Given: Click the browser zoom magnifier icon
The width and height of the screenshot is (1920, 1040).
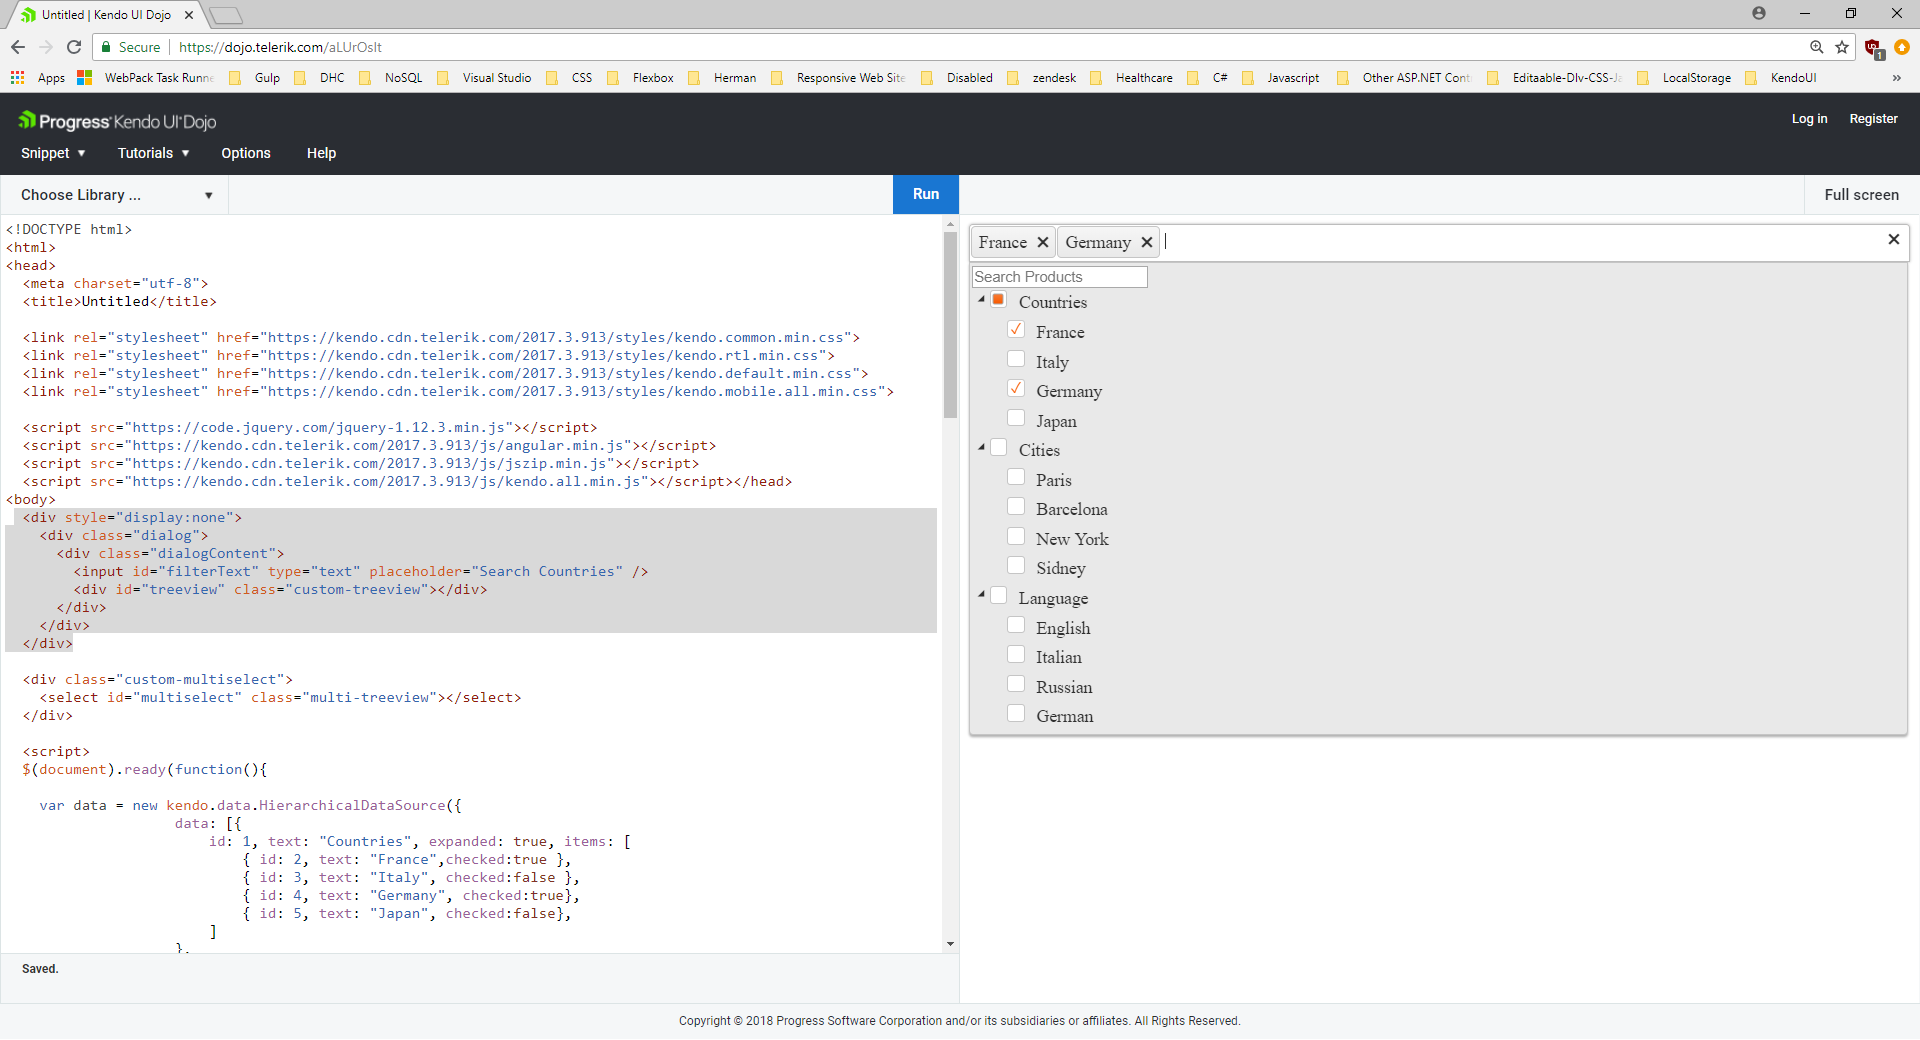Looking at the screenshot, I should click(x=1816, y=47).
